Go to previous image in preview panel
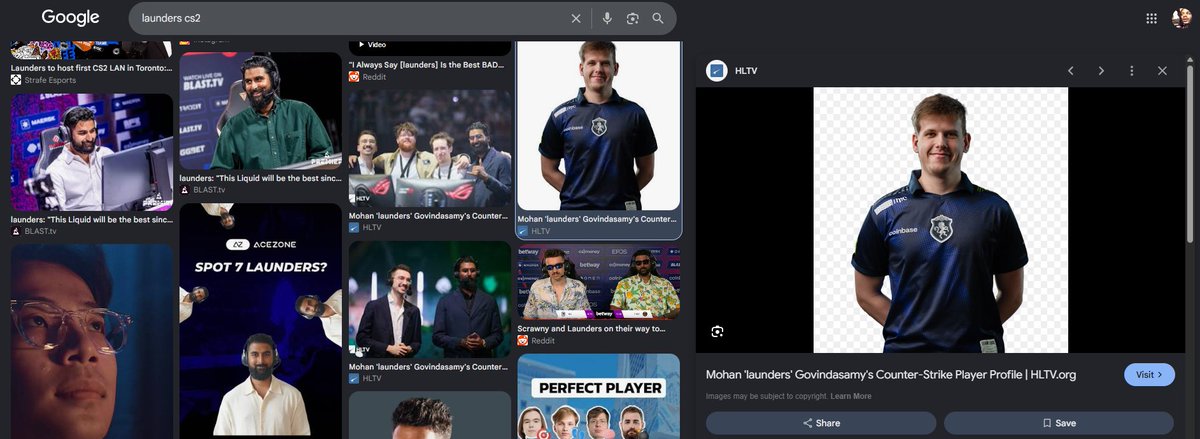Viewport: 1200px width, 439px height. click(1070, 71)
